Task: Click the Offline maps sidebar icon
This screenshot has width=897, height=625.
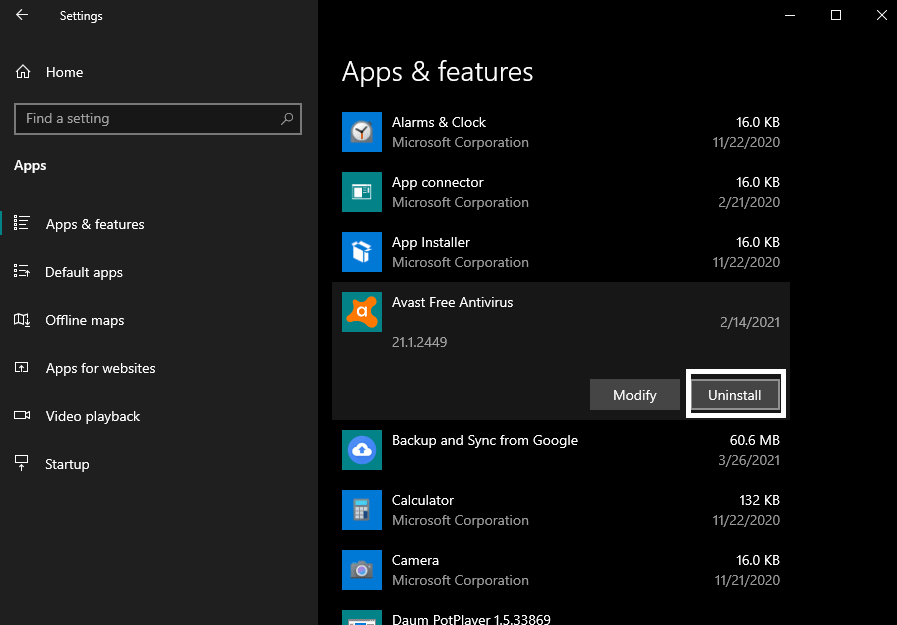Action: pyautogui.click(x=22, y=320)
